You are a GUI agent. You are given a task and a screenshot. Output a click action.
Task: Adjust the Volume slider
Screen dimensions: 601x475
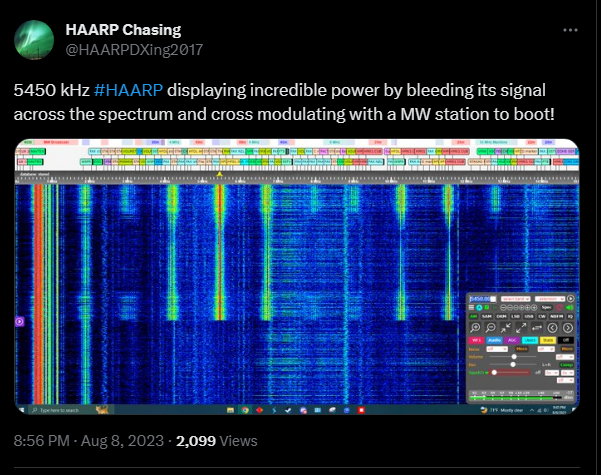click(513, 357)
